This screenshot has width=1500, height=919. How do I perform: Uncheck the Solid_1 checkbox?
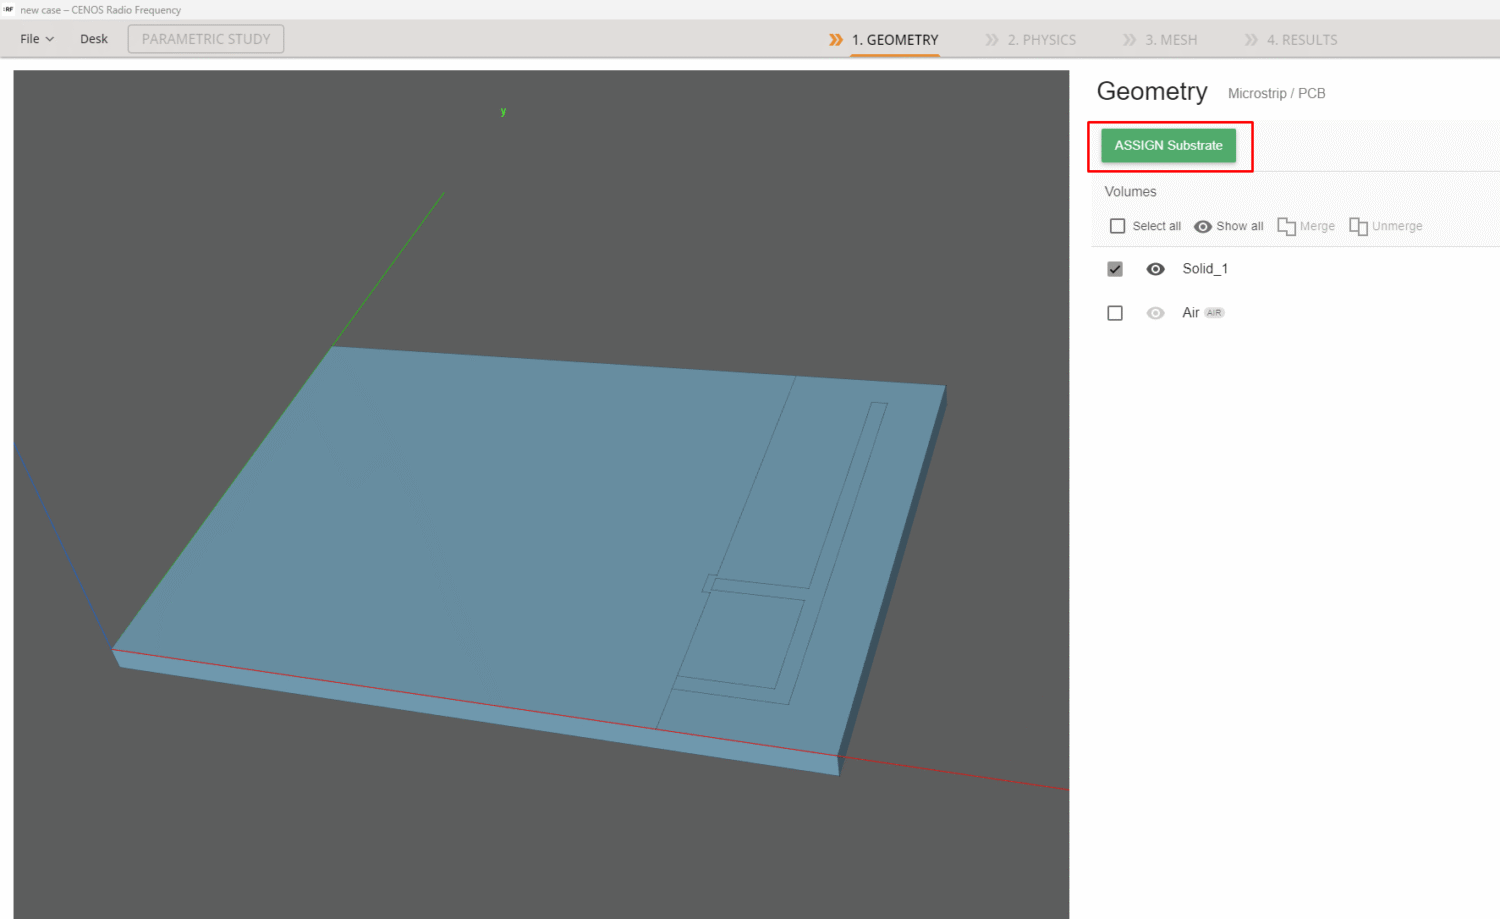[1114, 268]
